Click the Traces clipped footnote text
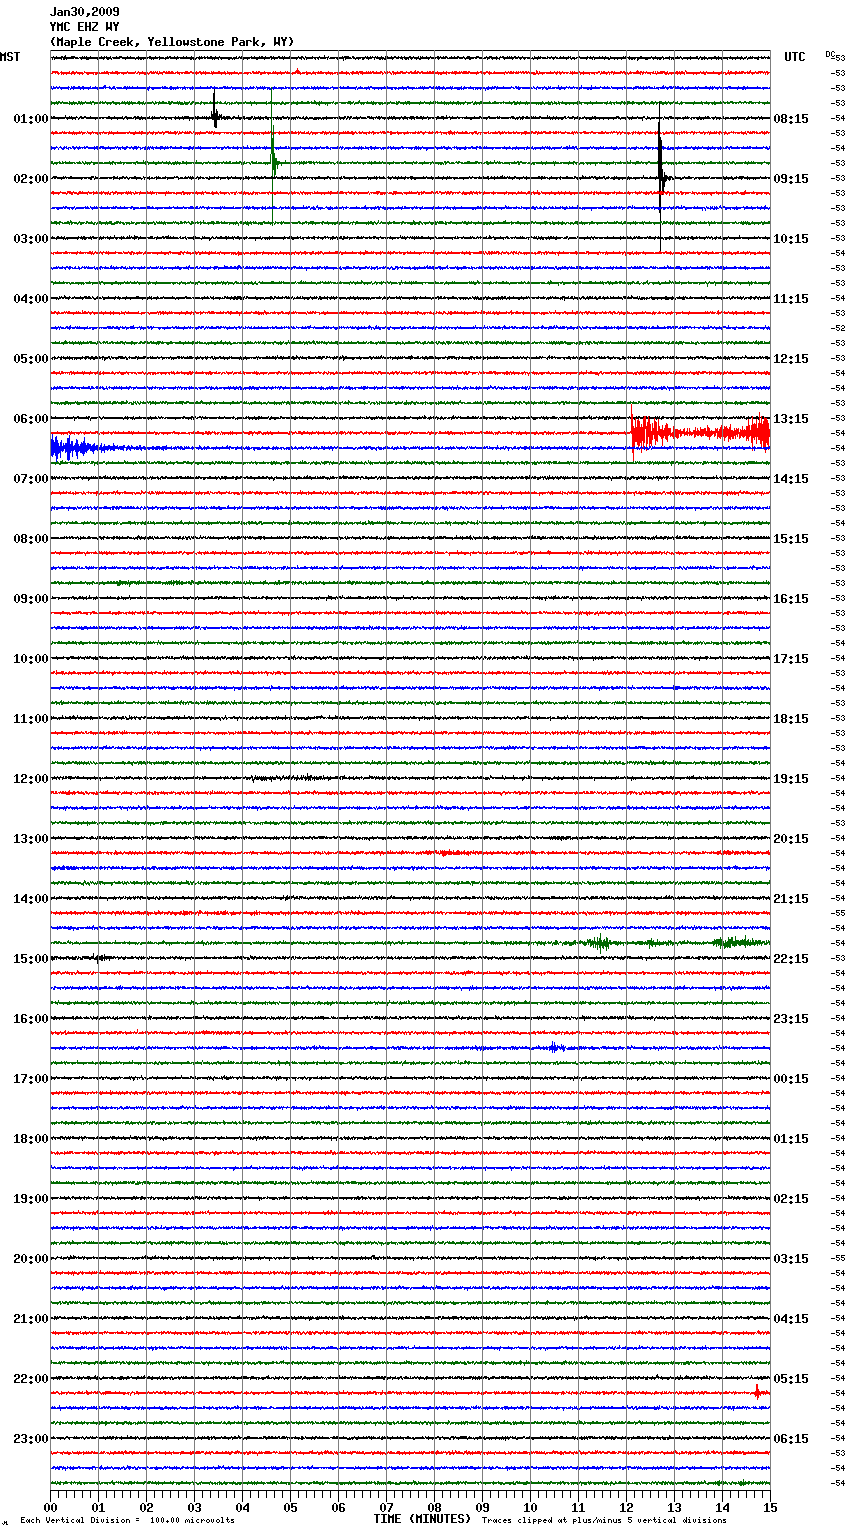This screenshot has height=1534, width=850. (x=604, y=1520)
